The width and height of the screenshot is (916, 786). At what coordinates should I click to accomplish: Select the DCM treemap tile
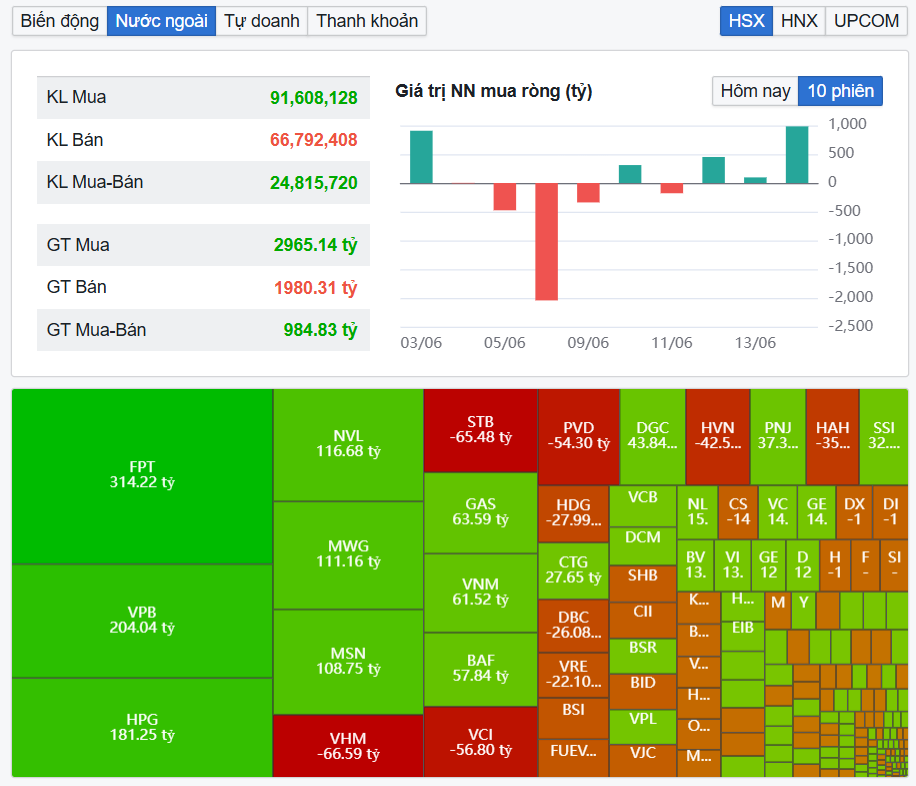643,546
